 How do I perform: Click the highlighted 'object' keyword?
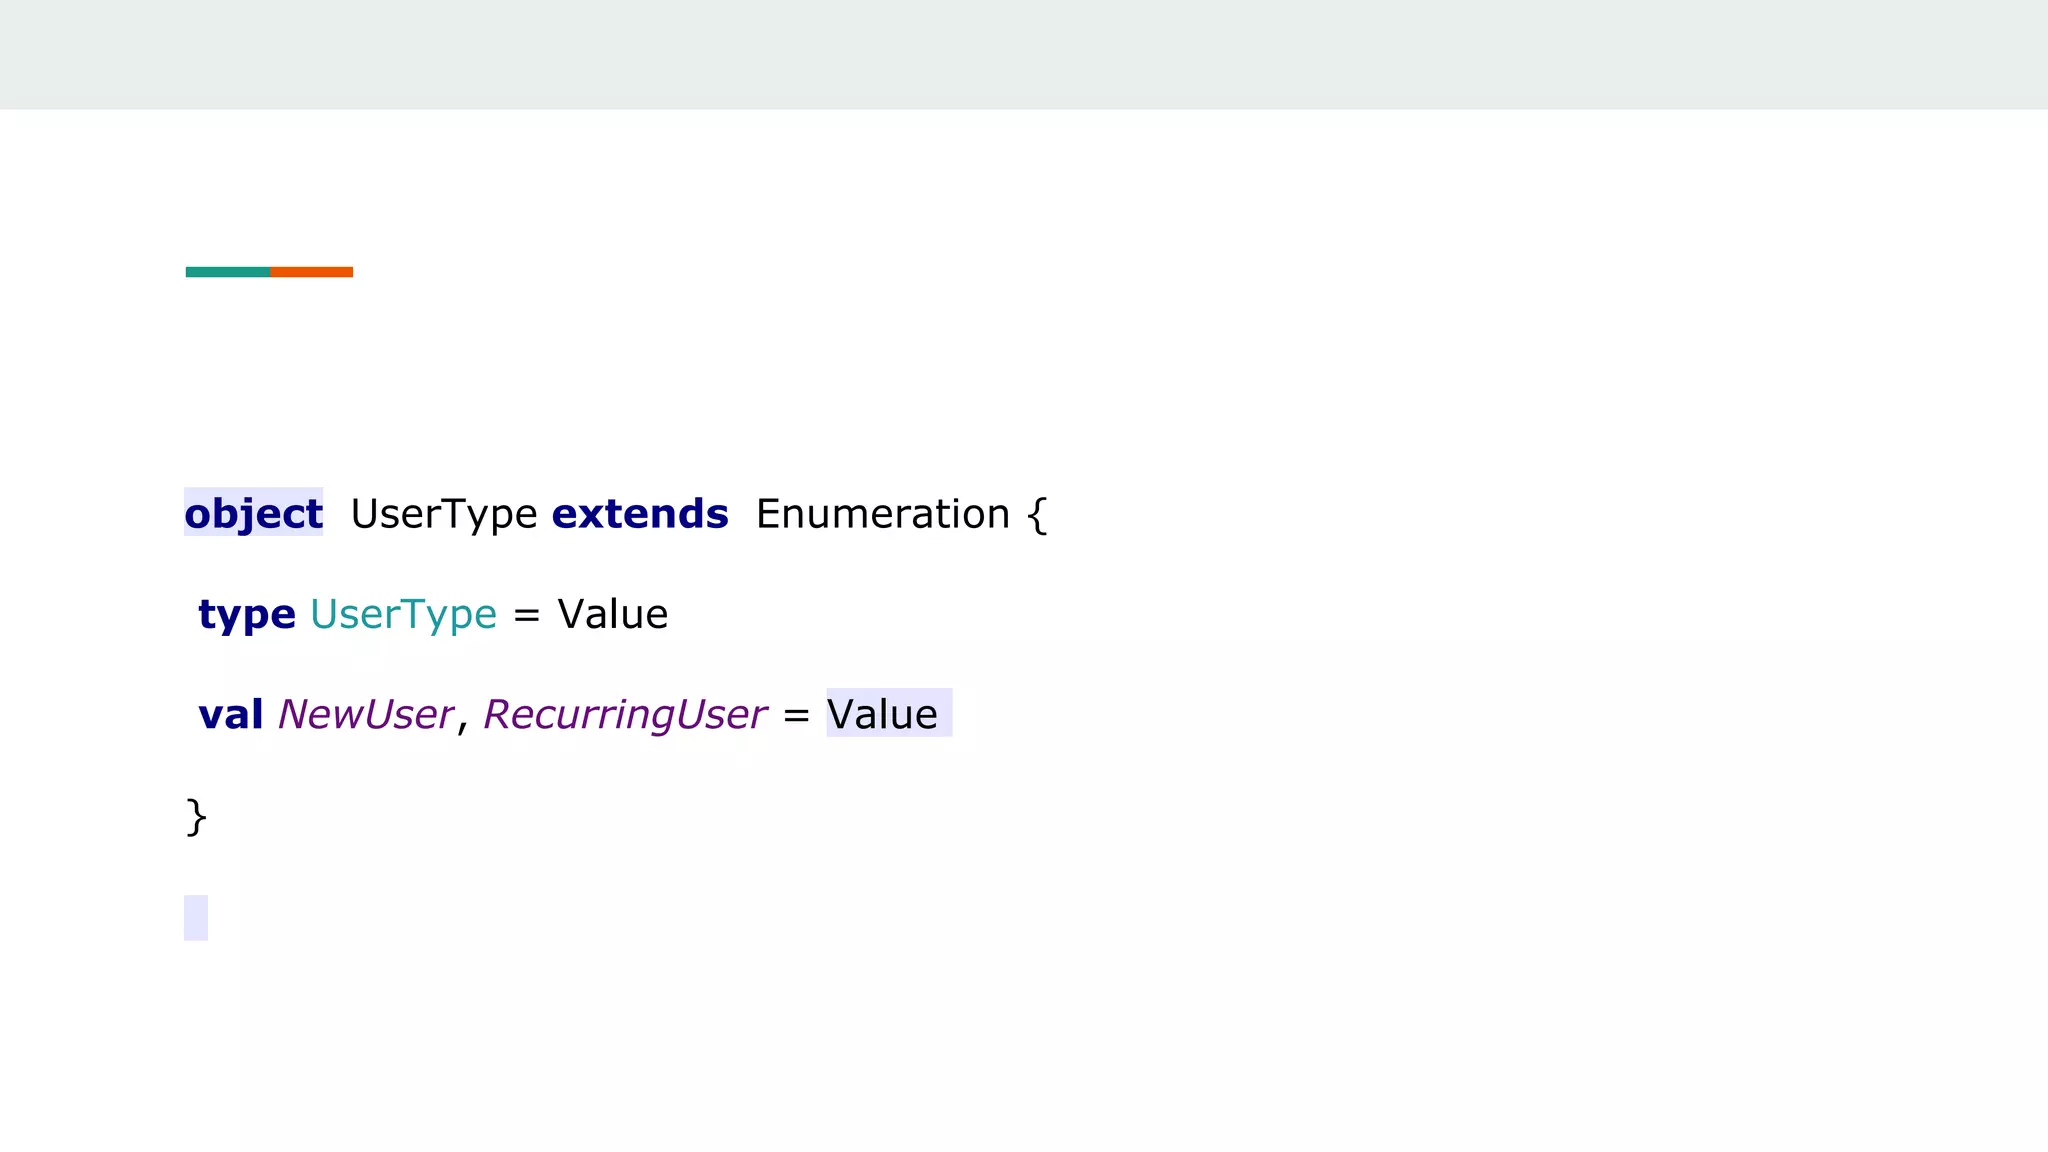(253, 513)
